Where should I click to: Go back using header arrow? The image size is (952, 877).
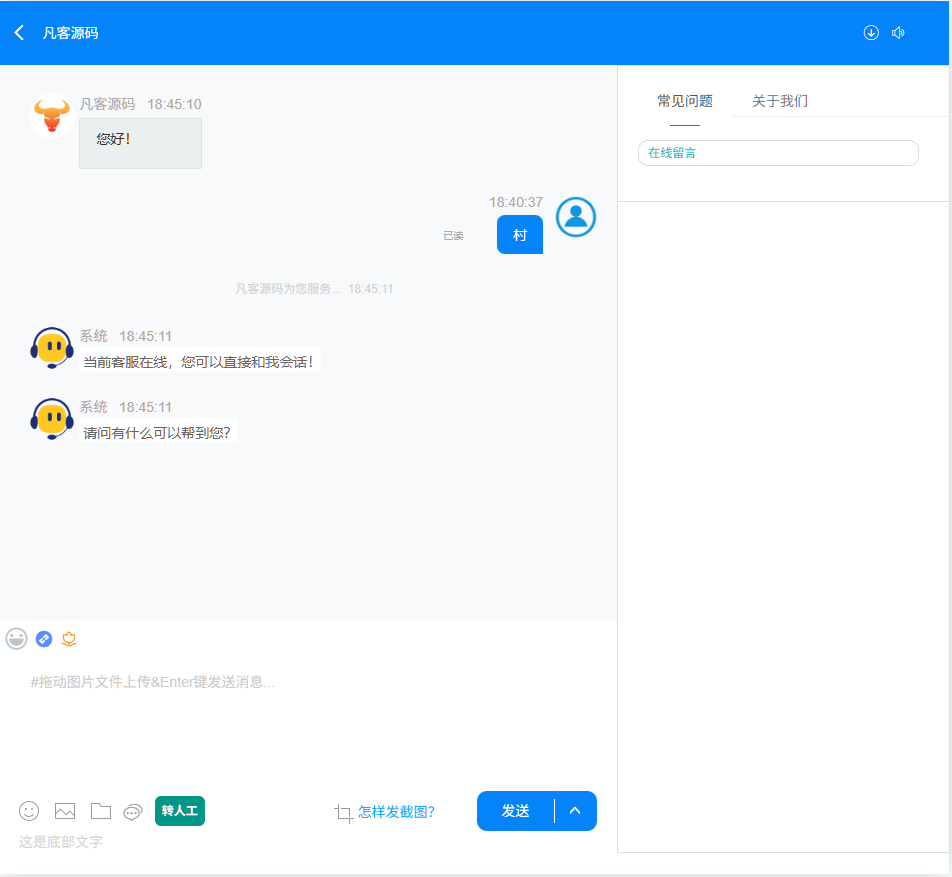(19, 33)
